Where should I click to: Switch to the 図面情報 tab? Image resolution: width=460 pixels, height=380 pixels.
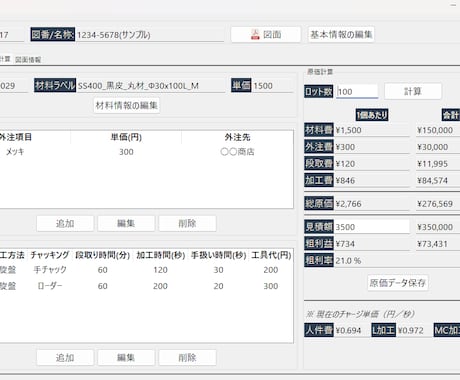[x=28, y=60]
